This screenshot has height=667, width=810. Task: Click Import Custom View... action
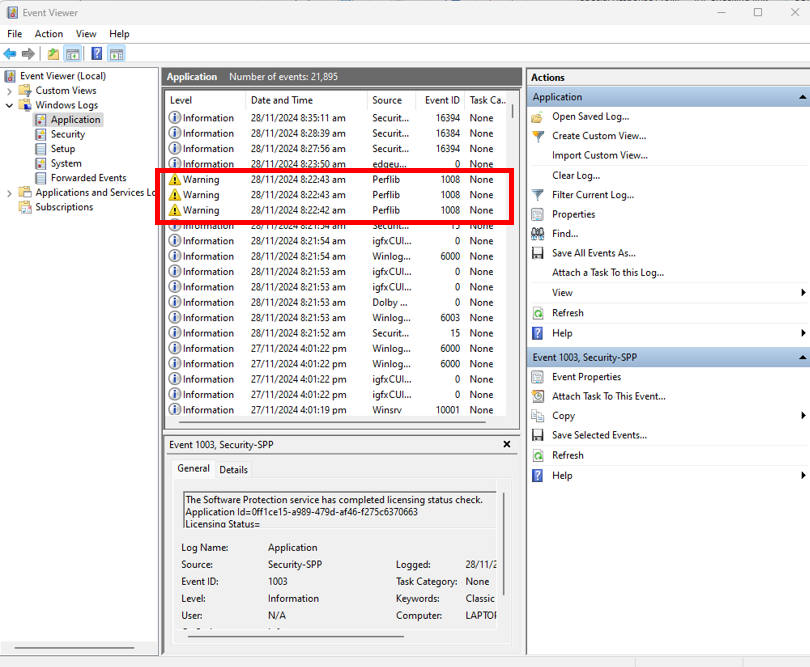600,156
